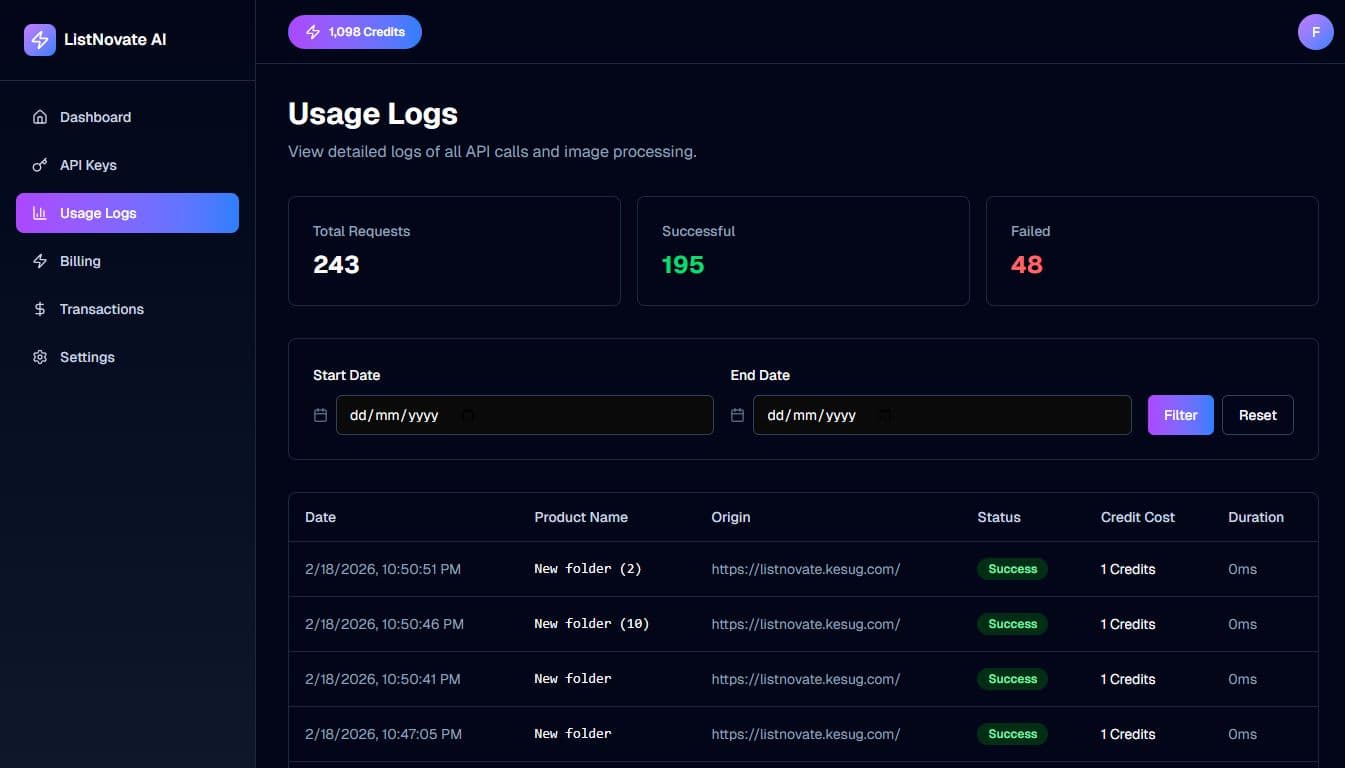Open Settings via the gear icon
Image resolution: width=1345 pixels, height=768 pixels.
point(40,356)
